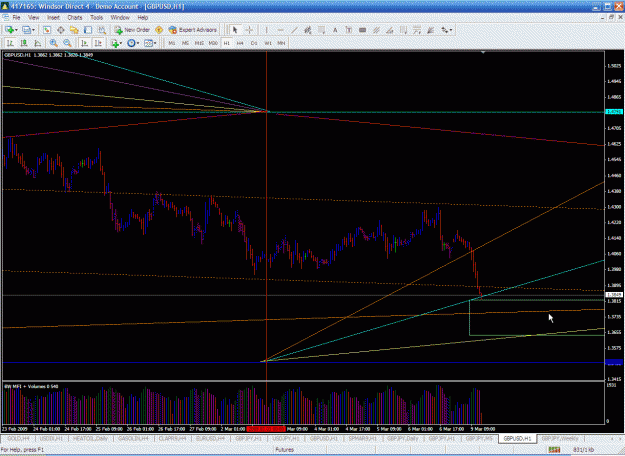Open the Terminal panel
625x456 pixels.
[x=88, y=30]
